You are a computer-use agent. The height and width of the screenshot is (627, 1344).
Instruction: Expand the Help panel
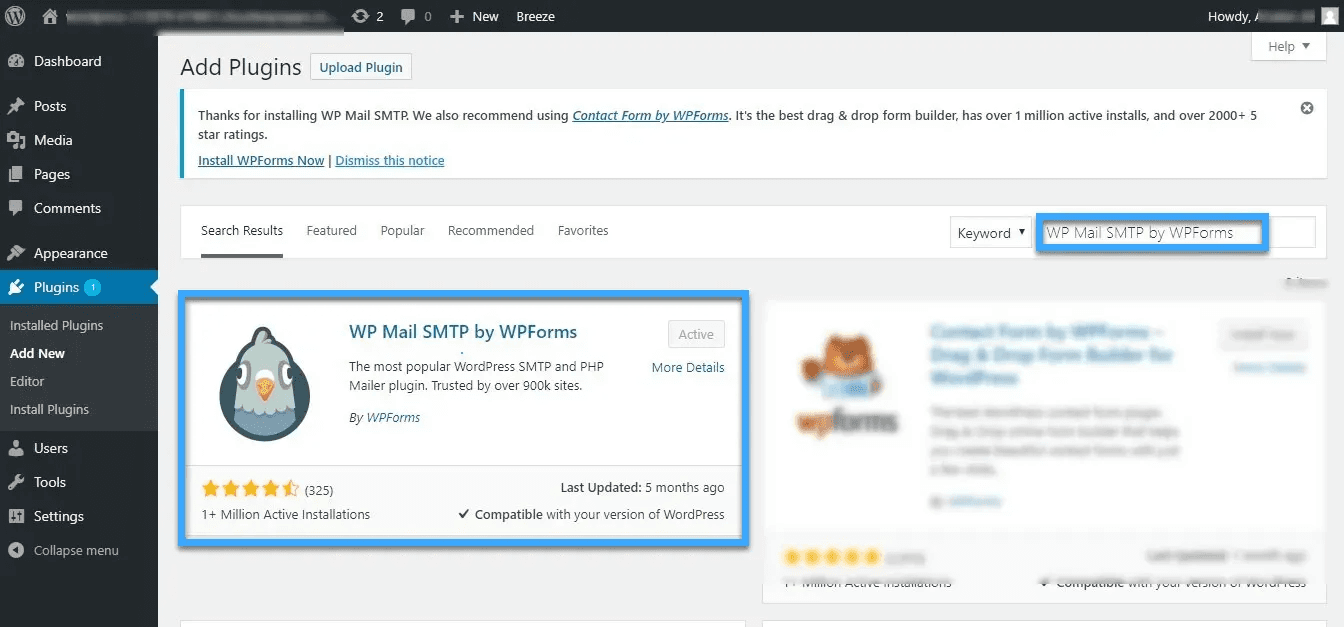(1288, 46)
